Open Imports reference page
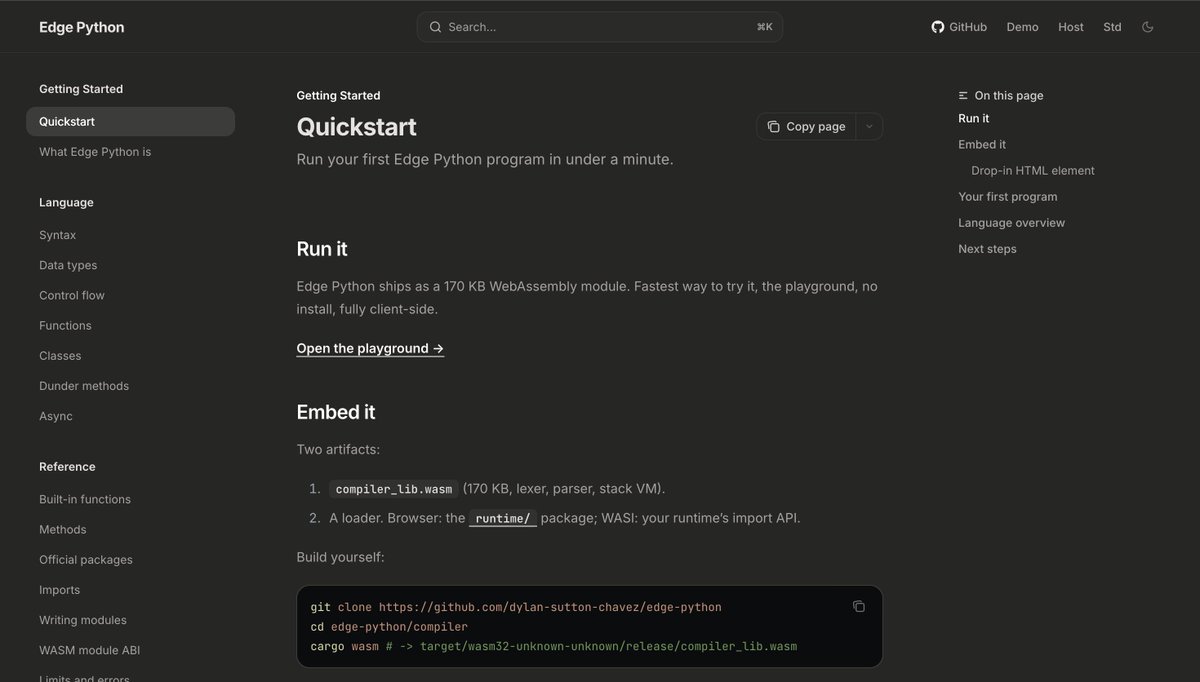Screen dimensions: 1200x682 point(59,590)
